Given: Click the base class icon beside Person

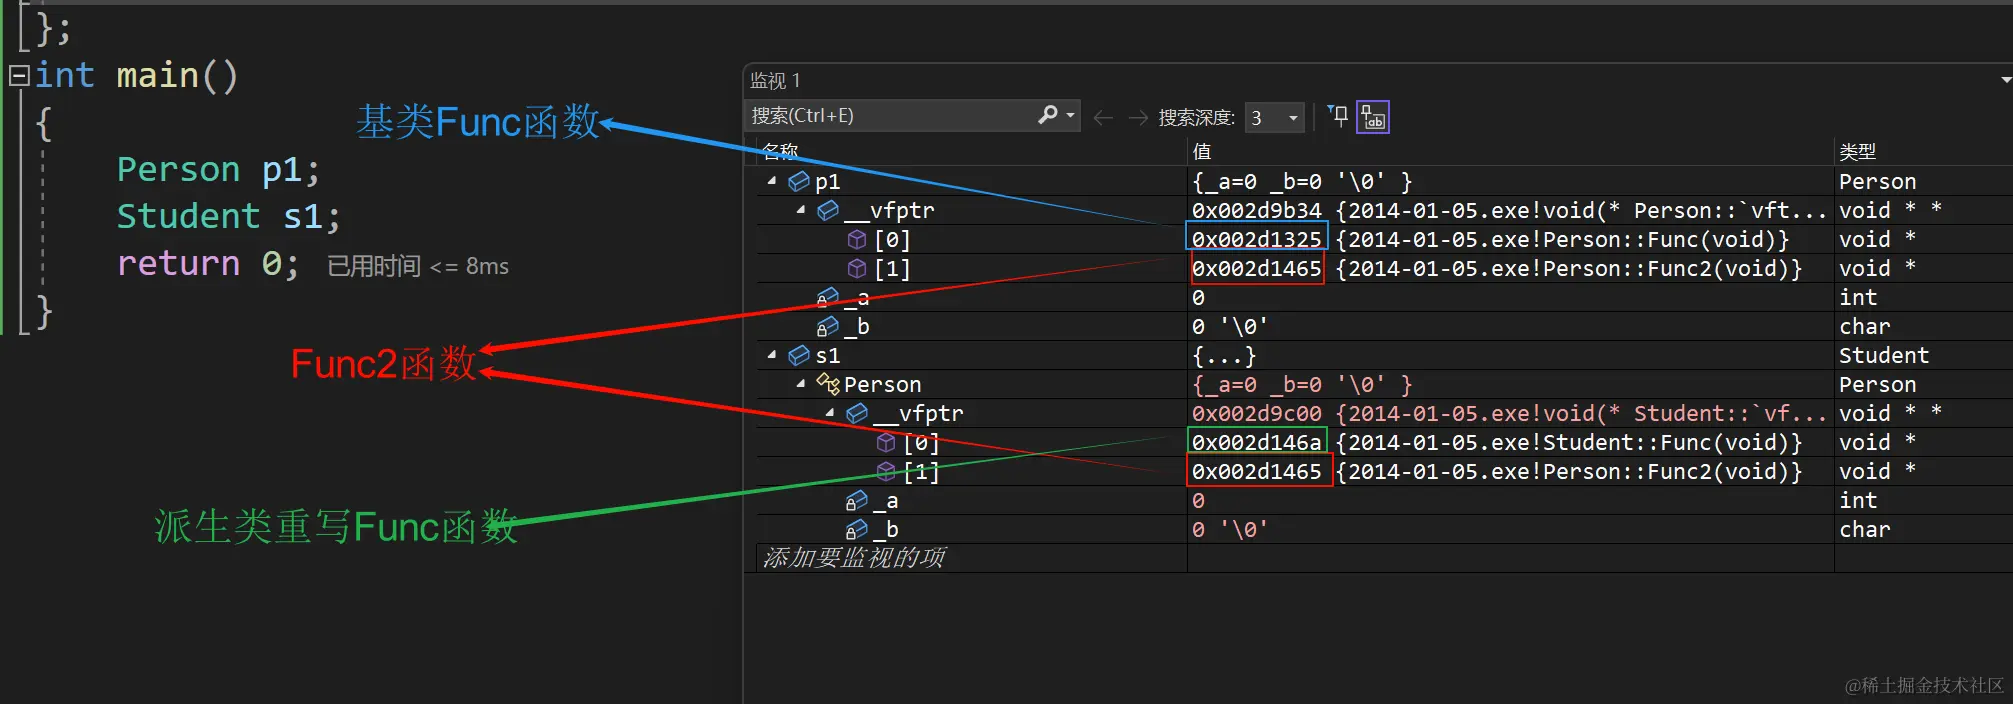Looking at the screenshot, I should coord(828,384).
